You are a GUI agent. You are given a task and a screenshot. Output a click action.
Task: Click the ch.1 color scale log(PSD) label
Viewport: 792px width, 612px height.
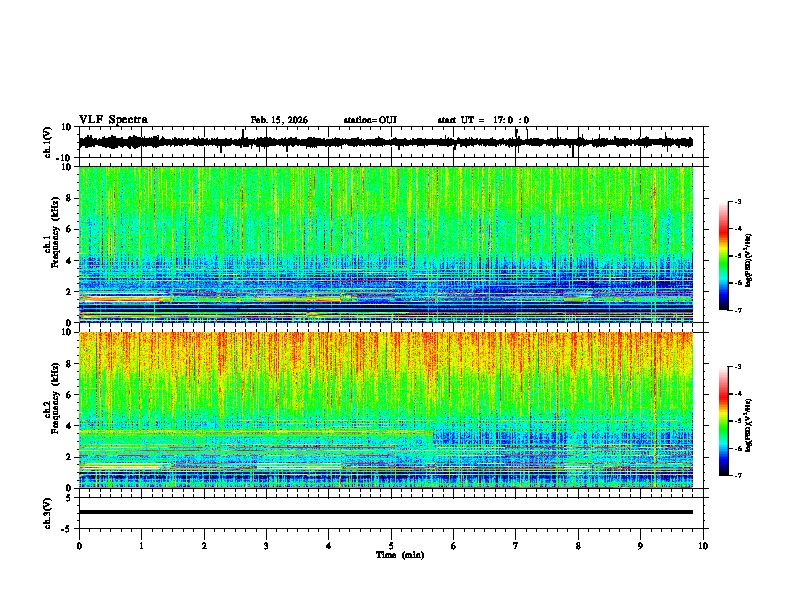click(x=748, y=261)
